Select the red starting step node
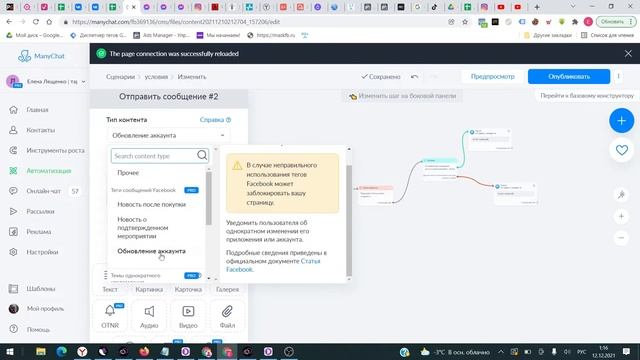640x360 pixels. (376, 194)
